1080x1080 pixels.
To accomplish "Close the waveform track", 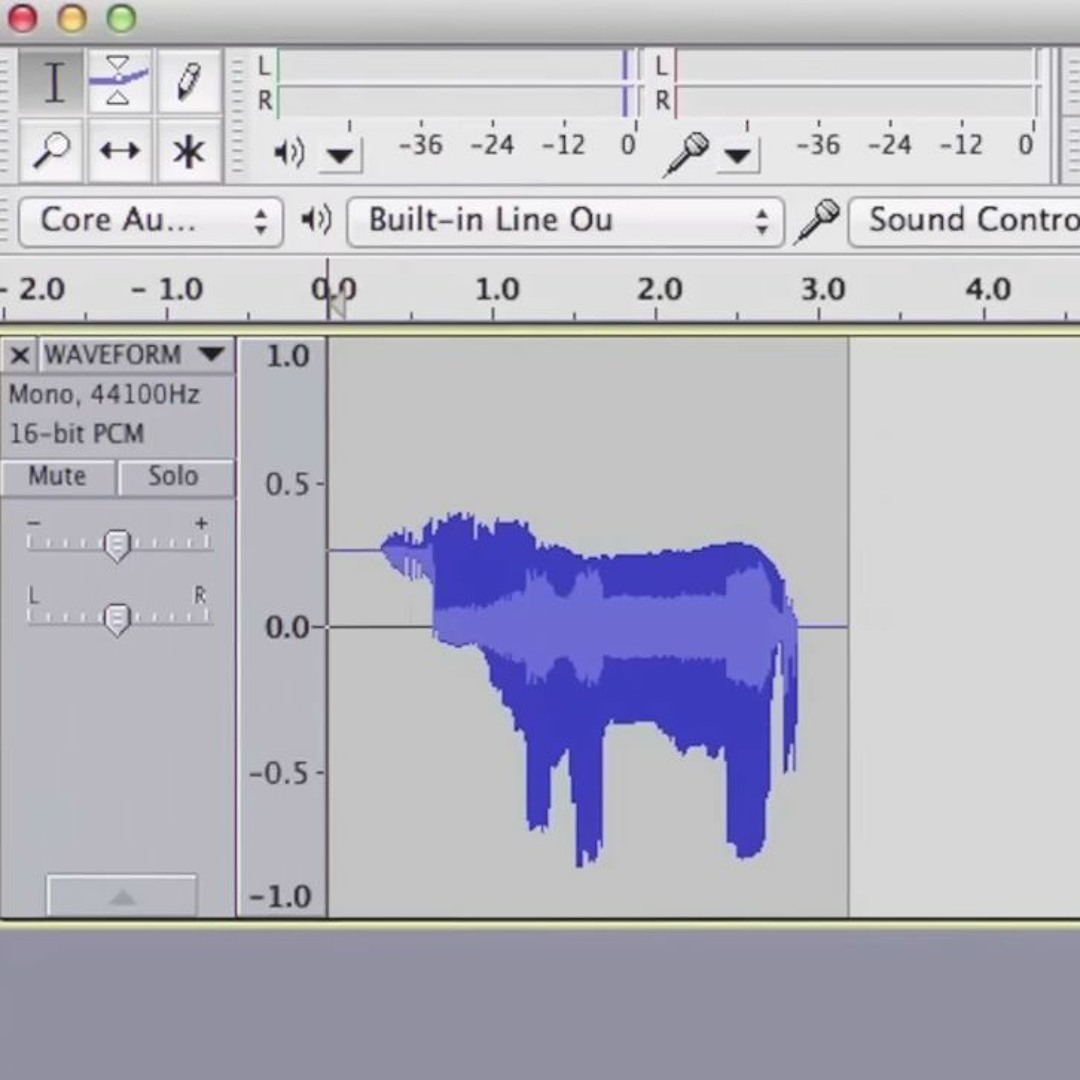I will click(19, 354).
